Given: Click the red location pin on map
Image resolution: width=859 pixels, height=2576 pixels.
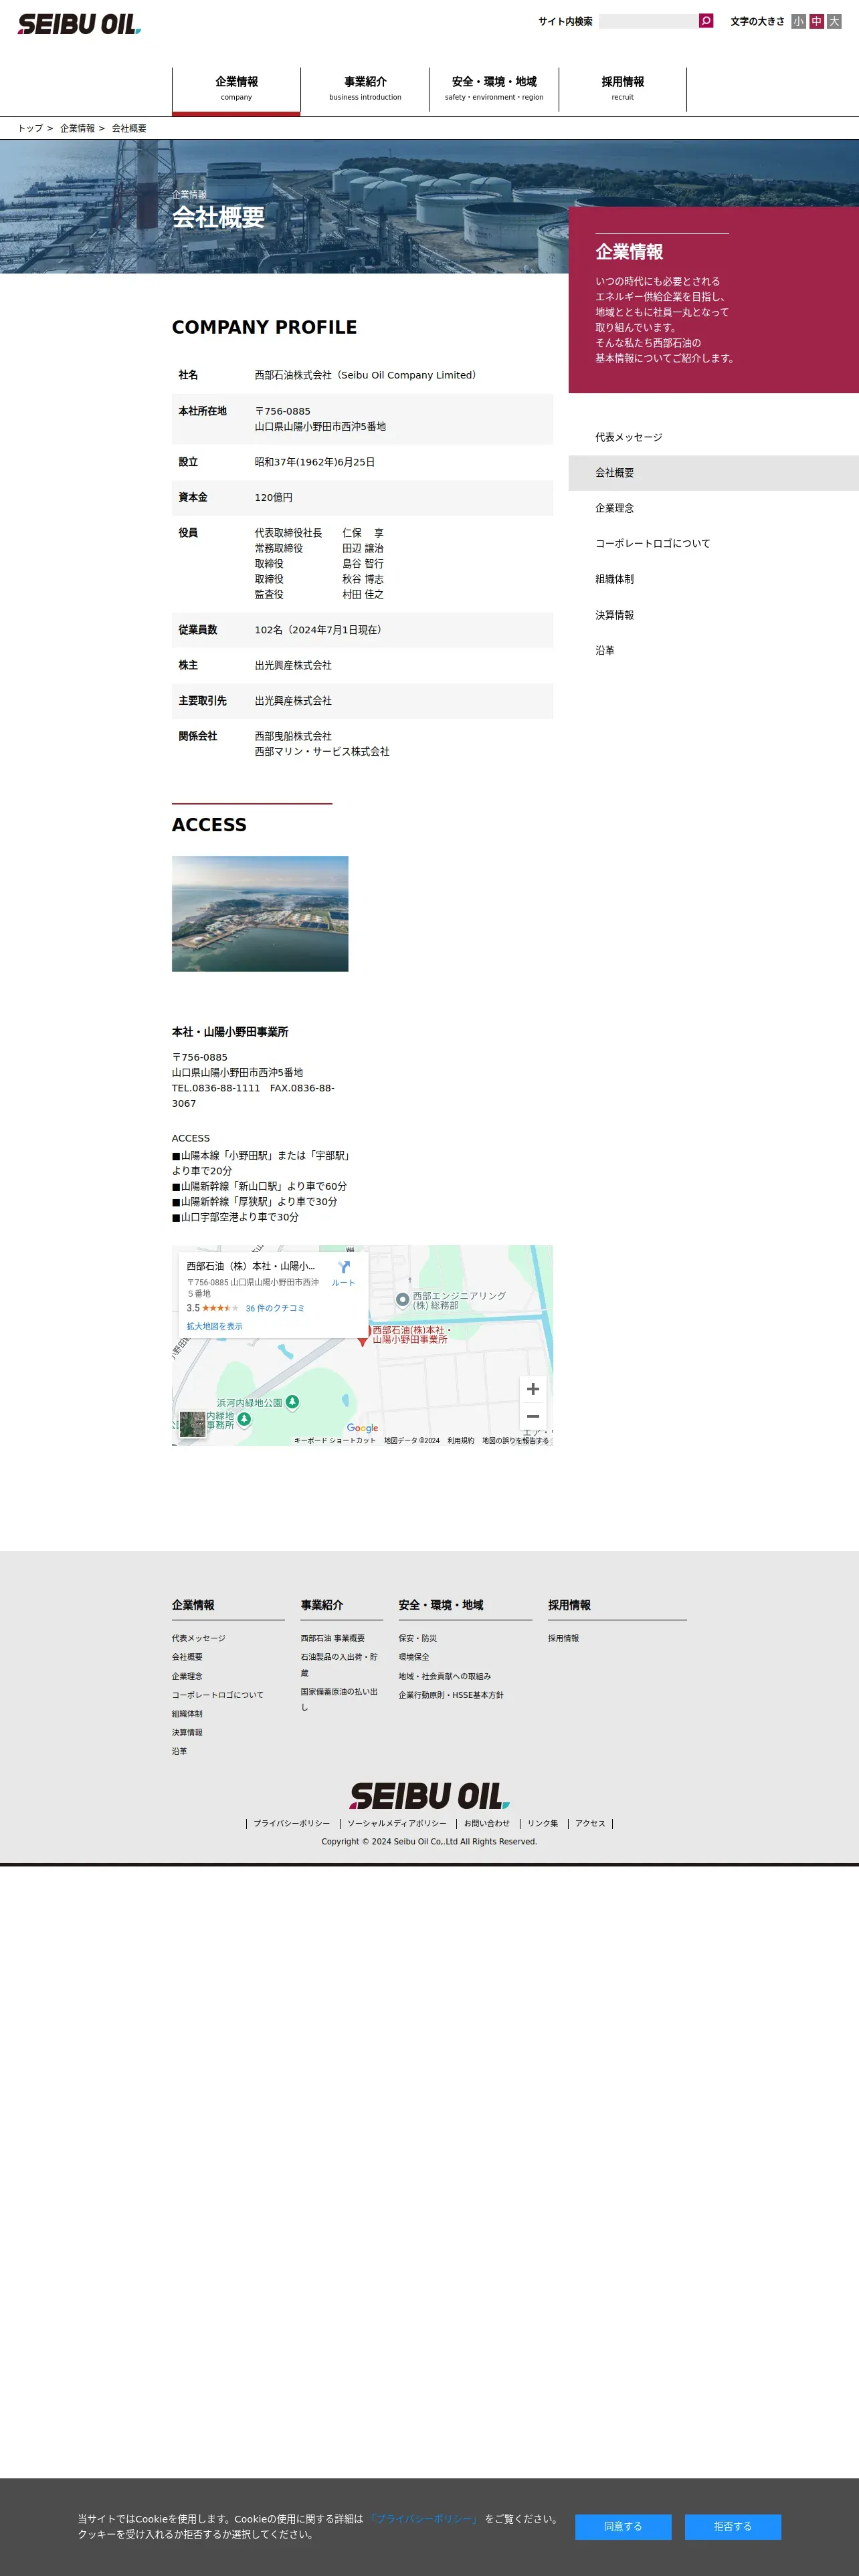Looking at the screenshot, I should pyautogui.click(x=363, y=1337).
